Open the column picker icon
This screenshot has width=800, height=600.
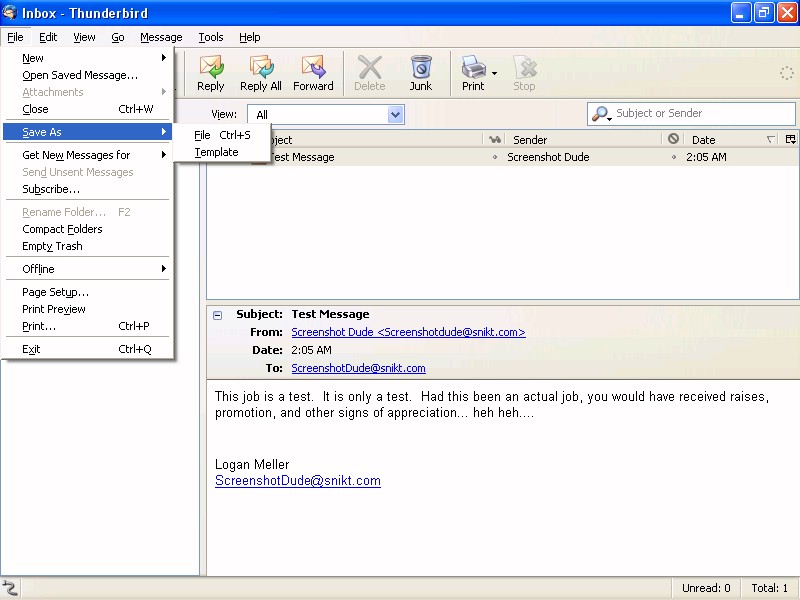(x=791, y=139)
